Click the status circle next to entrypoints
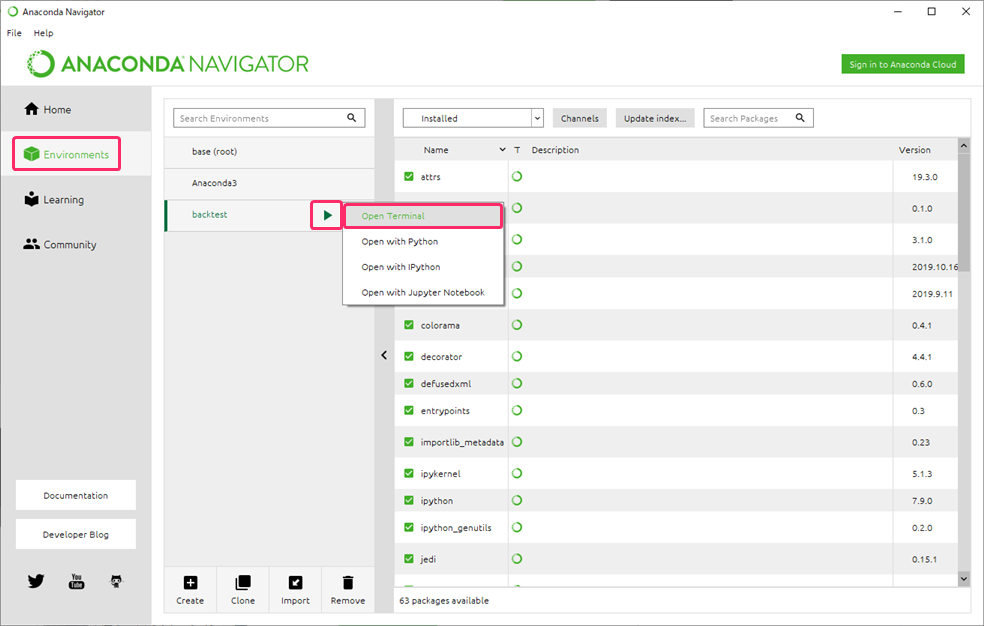The image size is (984, 626). [517, 410]
